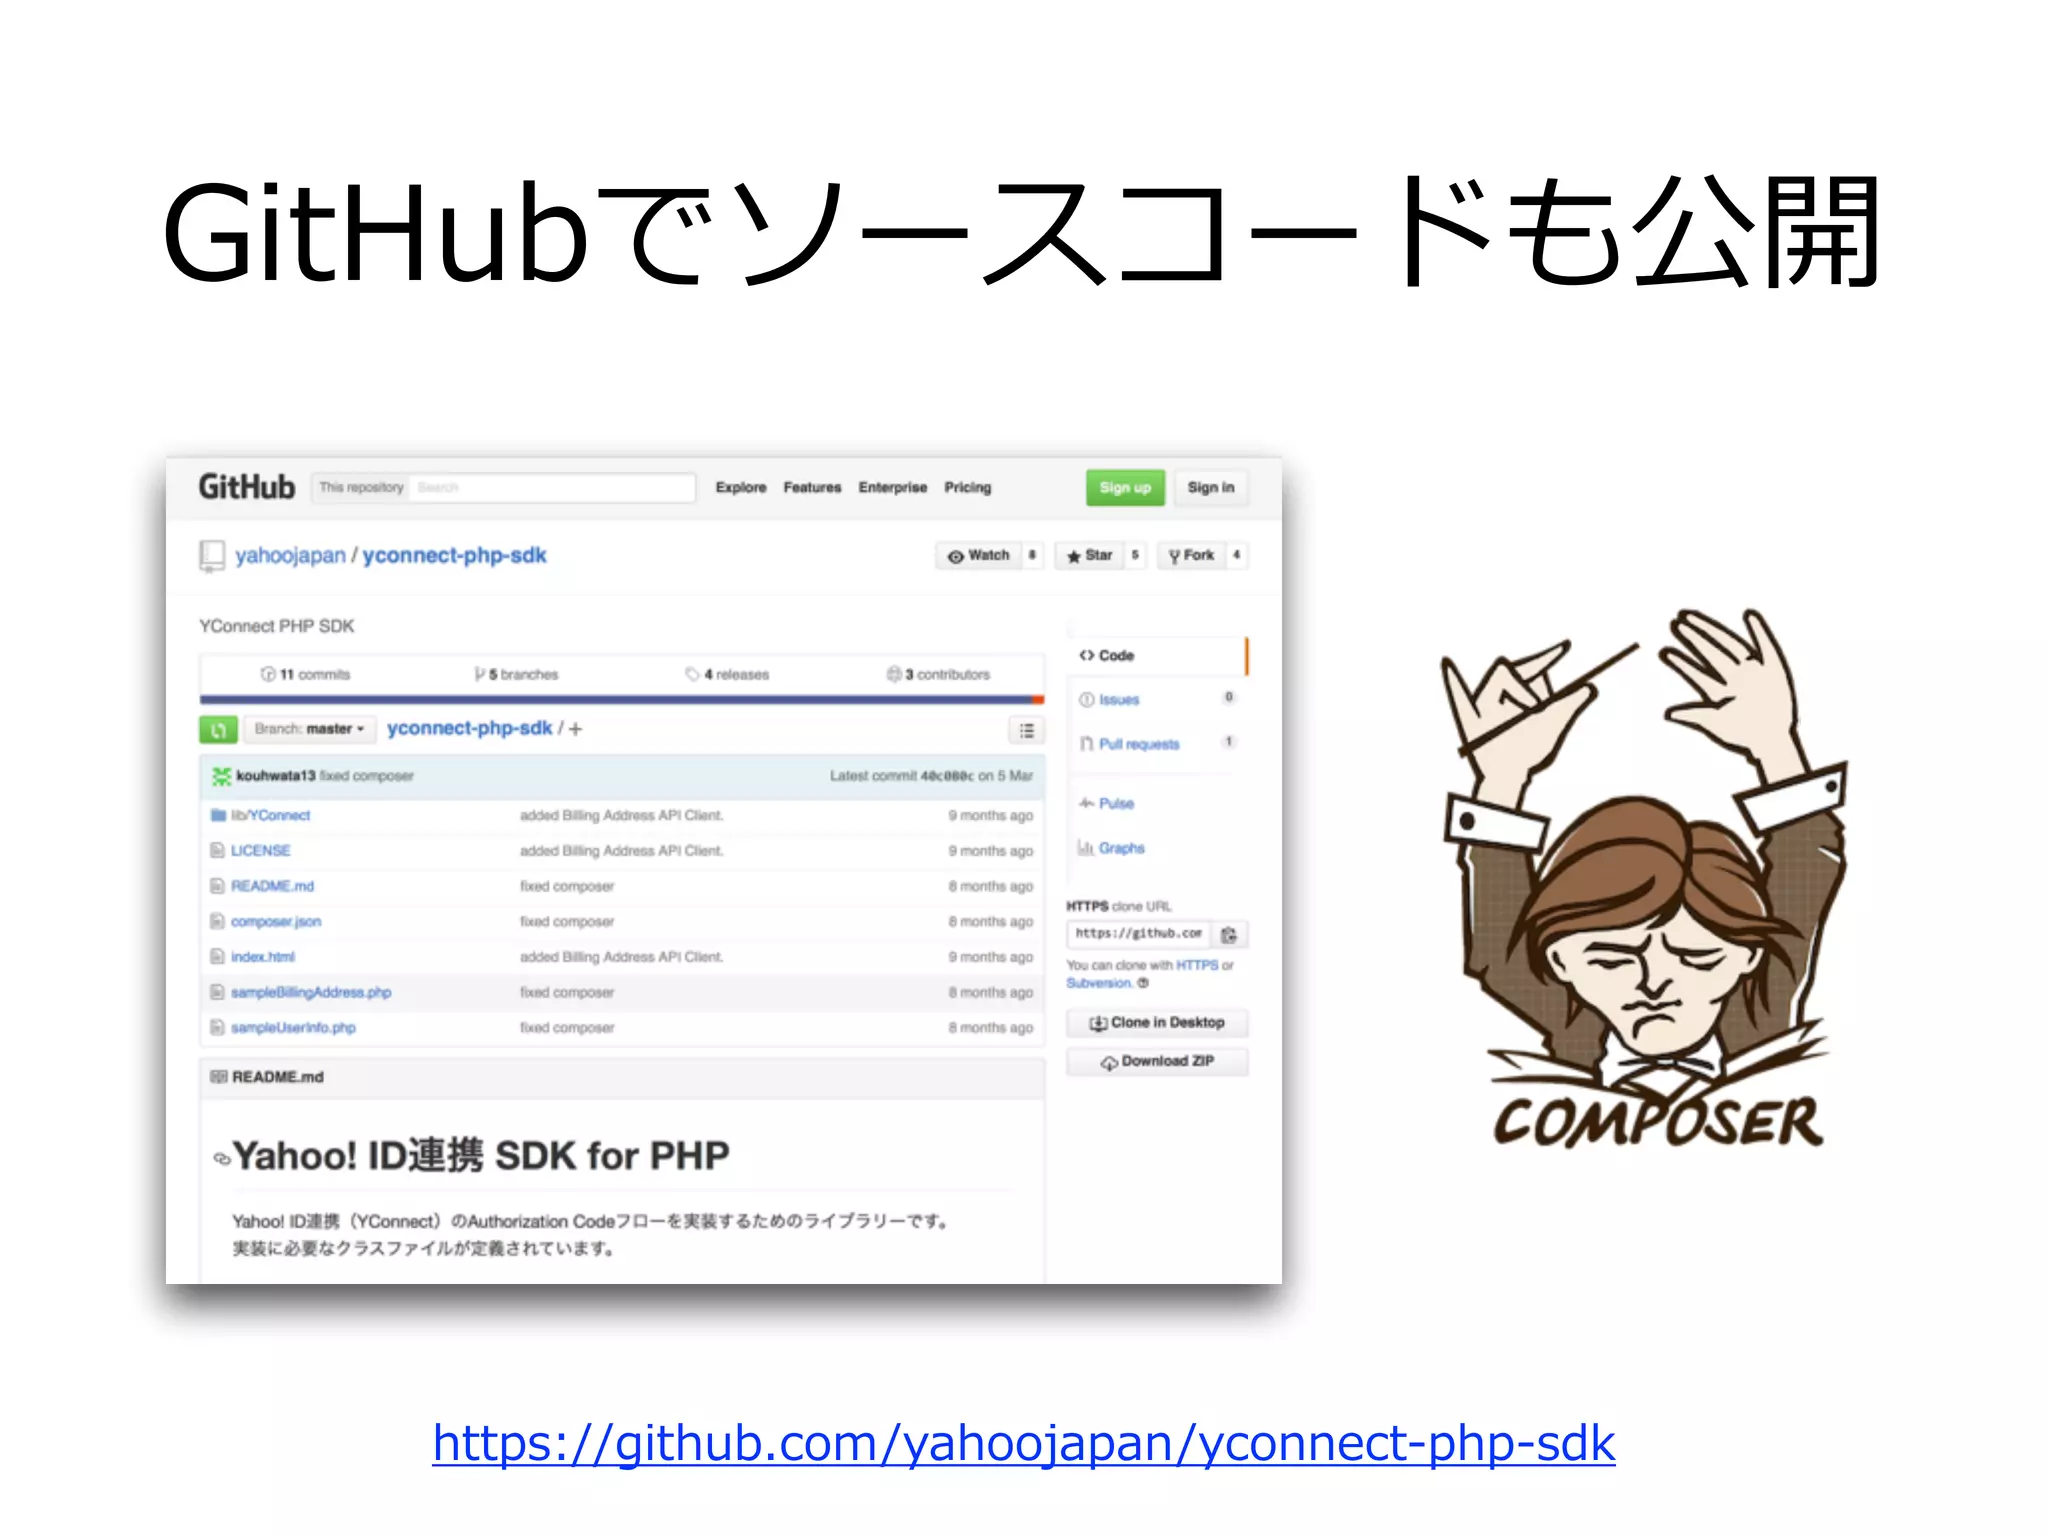Click the Fork button
This screenshot has width=2048, height=1536.
[1191, 555]
